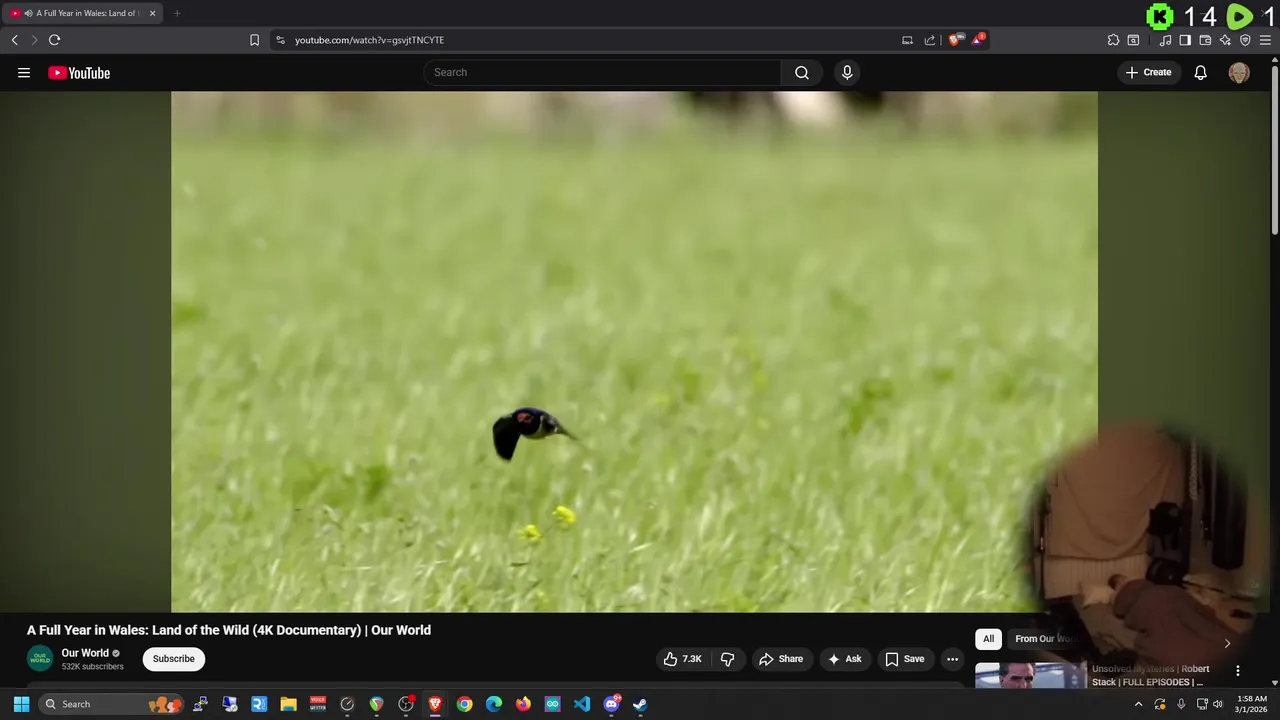Share this page from the address bar
Screen dimensions: 1280x720
930,40
